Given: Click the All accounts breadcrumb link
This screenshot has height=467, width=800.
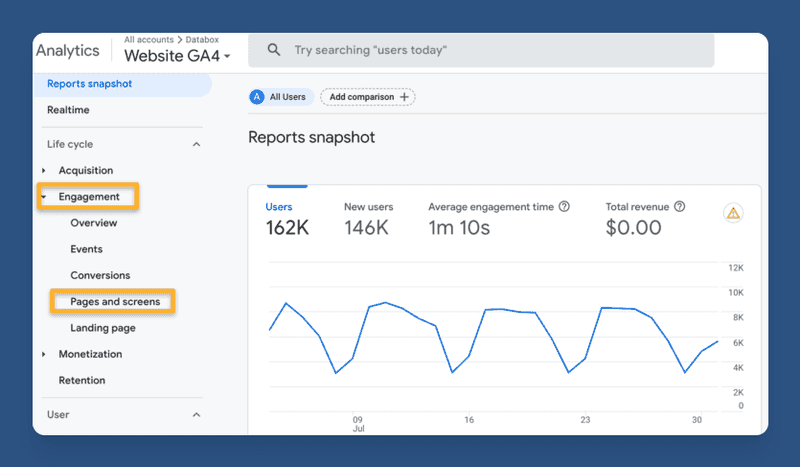Looking at the screenshot, I should 149,39.
